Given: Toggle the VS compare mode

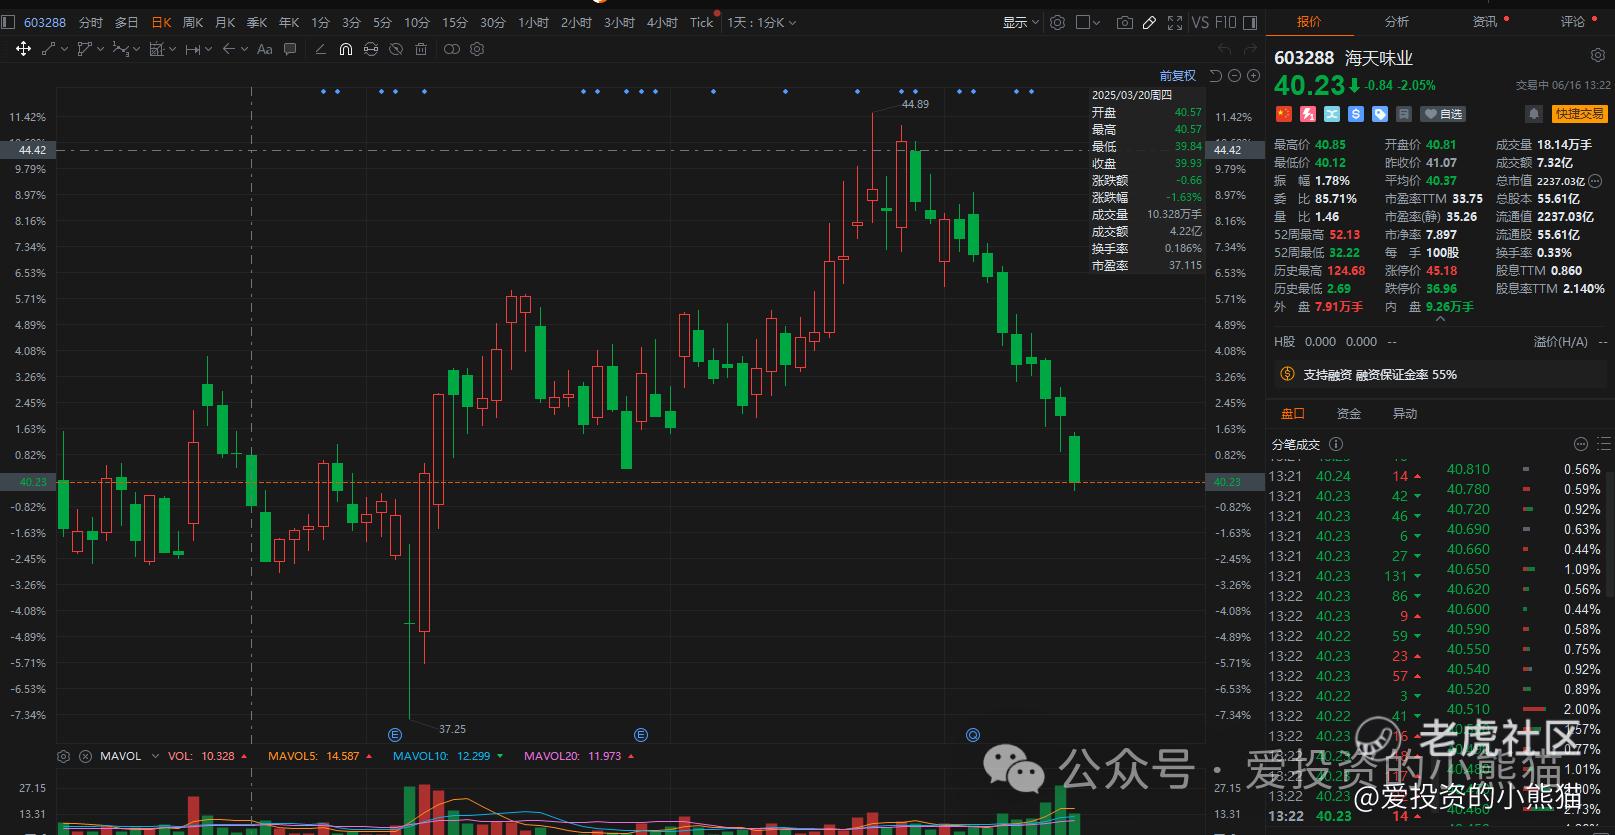Looking at the screenshot, I should click(x=1200, y=22).
